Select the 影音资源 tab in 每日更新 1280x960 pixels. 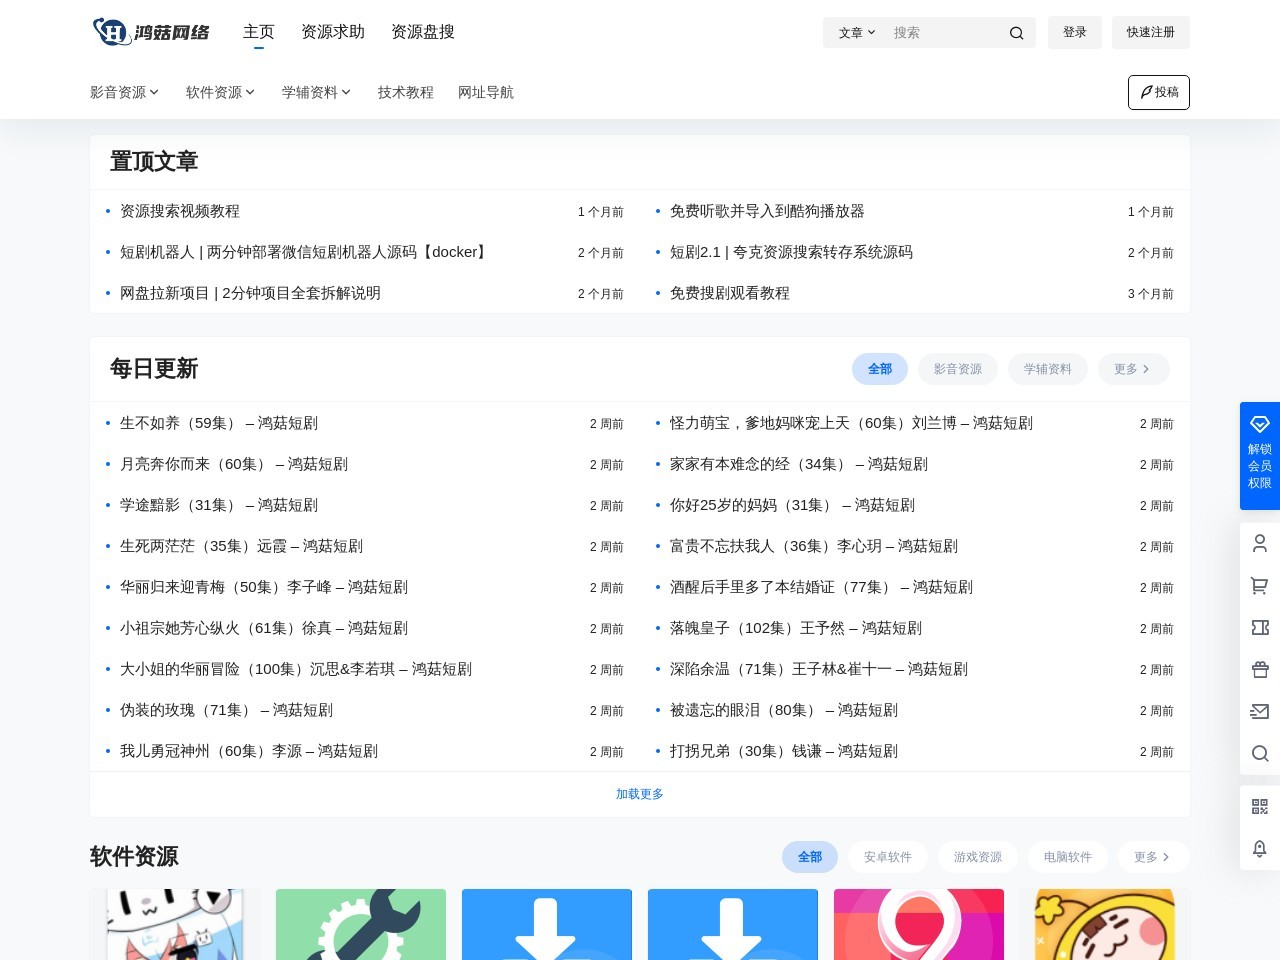[958, 369]
